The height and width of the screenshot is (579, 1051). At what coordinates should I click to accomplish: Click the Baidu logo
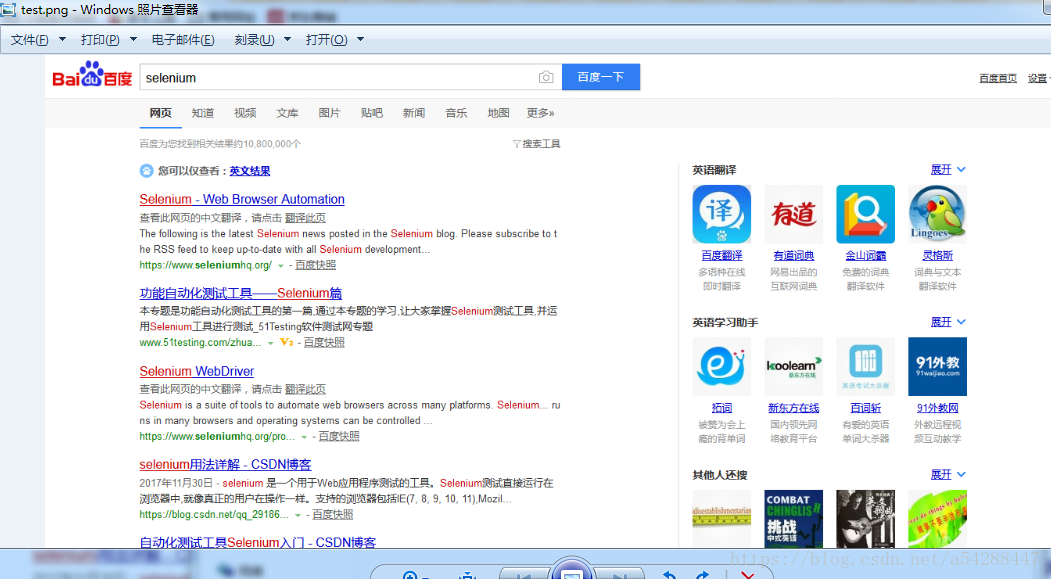92,74
